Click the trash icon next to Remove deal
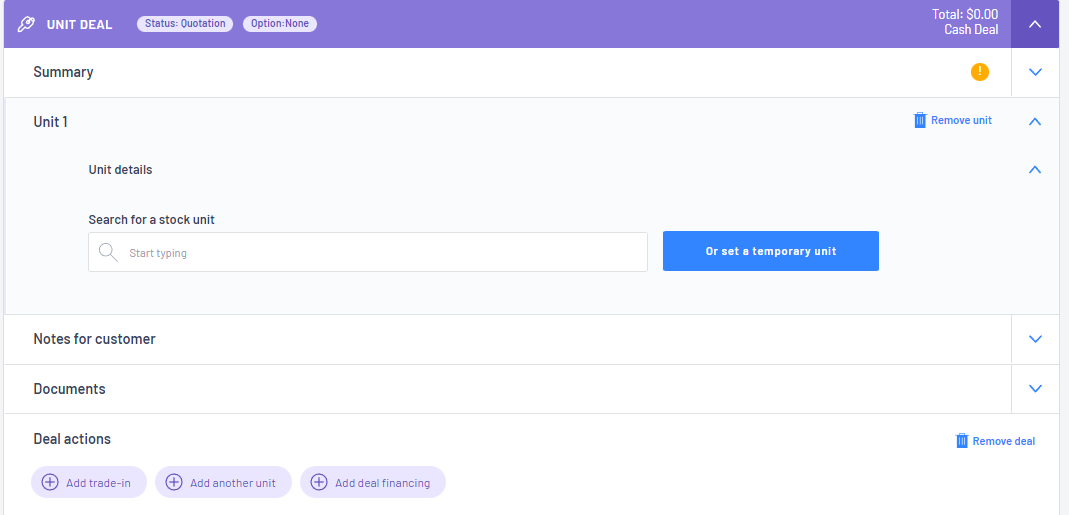This screenshot has height=515, width=1069. (x=962, y=441)
